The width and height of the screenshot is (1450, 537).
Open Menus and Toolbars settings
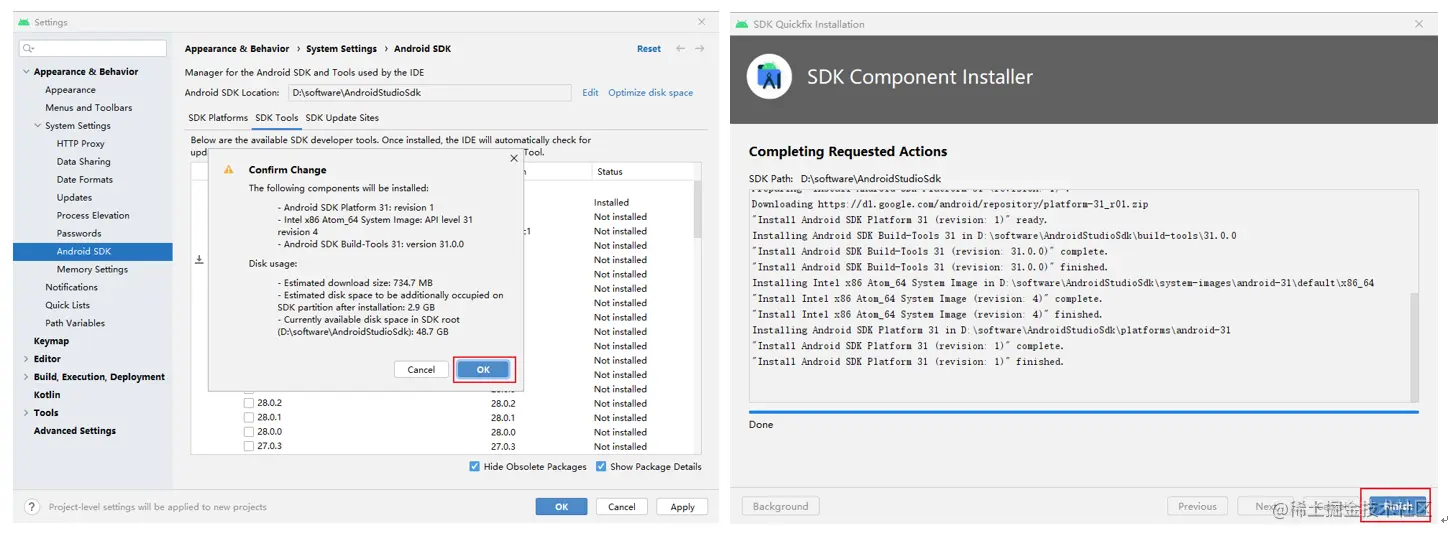[x=88, y=108]
